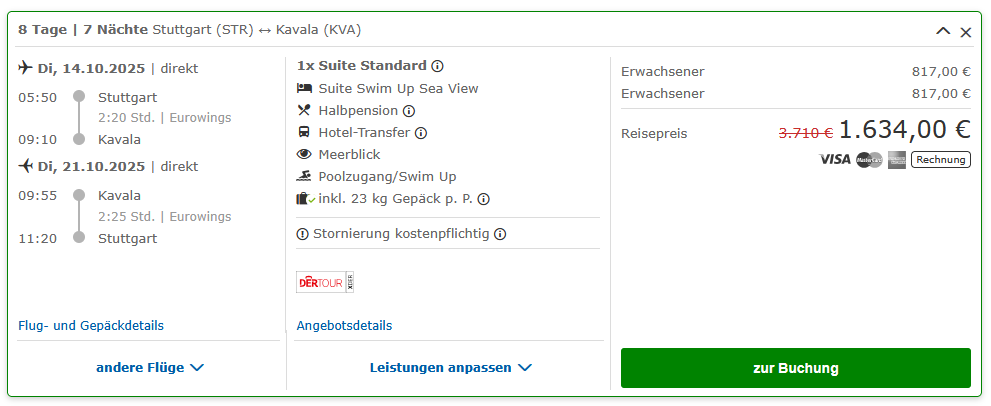Image resolution: width=991 pixels, height=406 pixels.
Task: Open Flug- und Gepäckdetails link
Action: pos(91,326)
